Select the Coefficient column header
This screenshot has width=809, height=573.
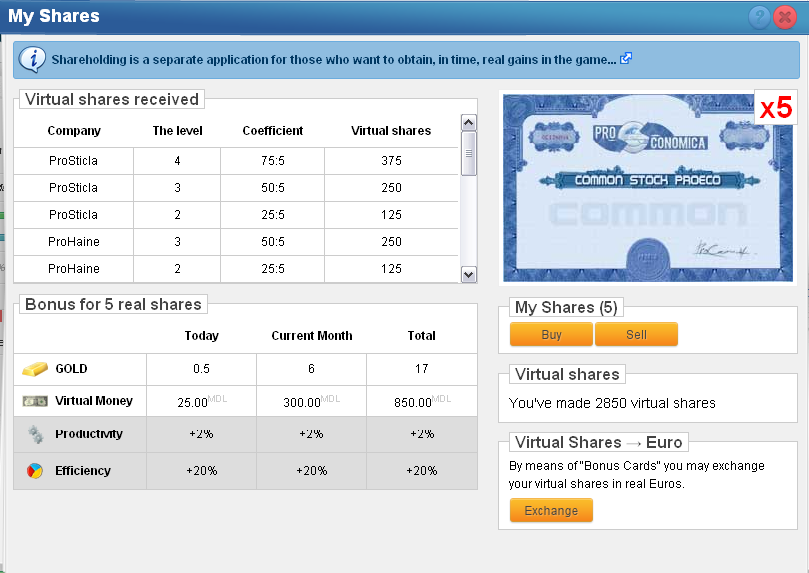pyautogui.click(x=272, y=130)
